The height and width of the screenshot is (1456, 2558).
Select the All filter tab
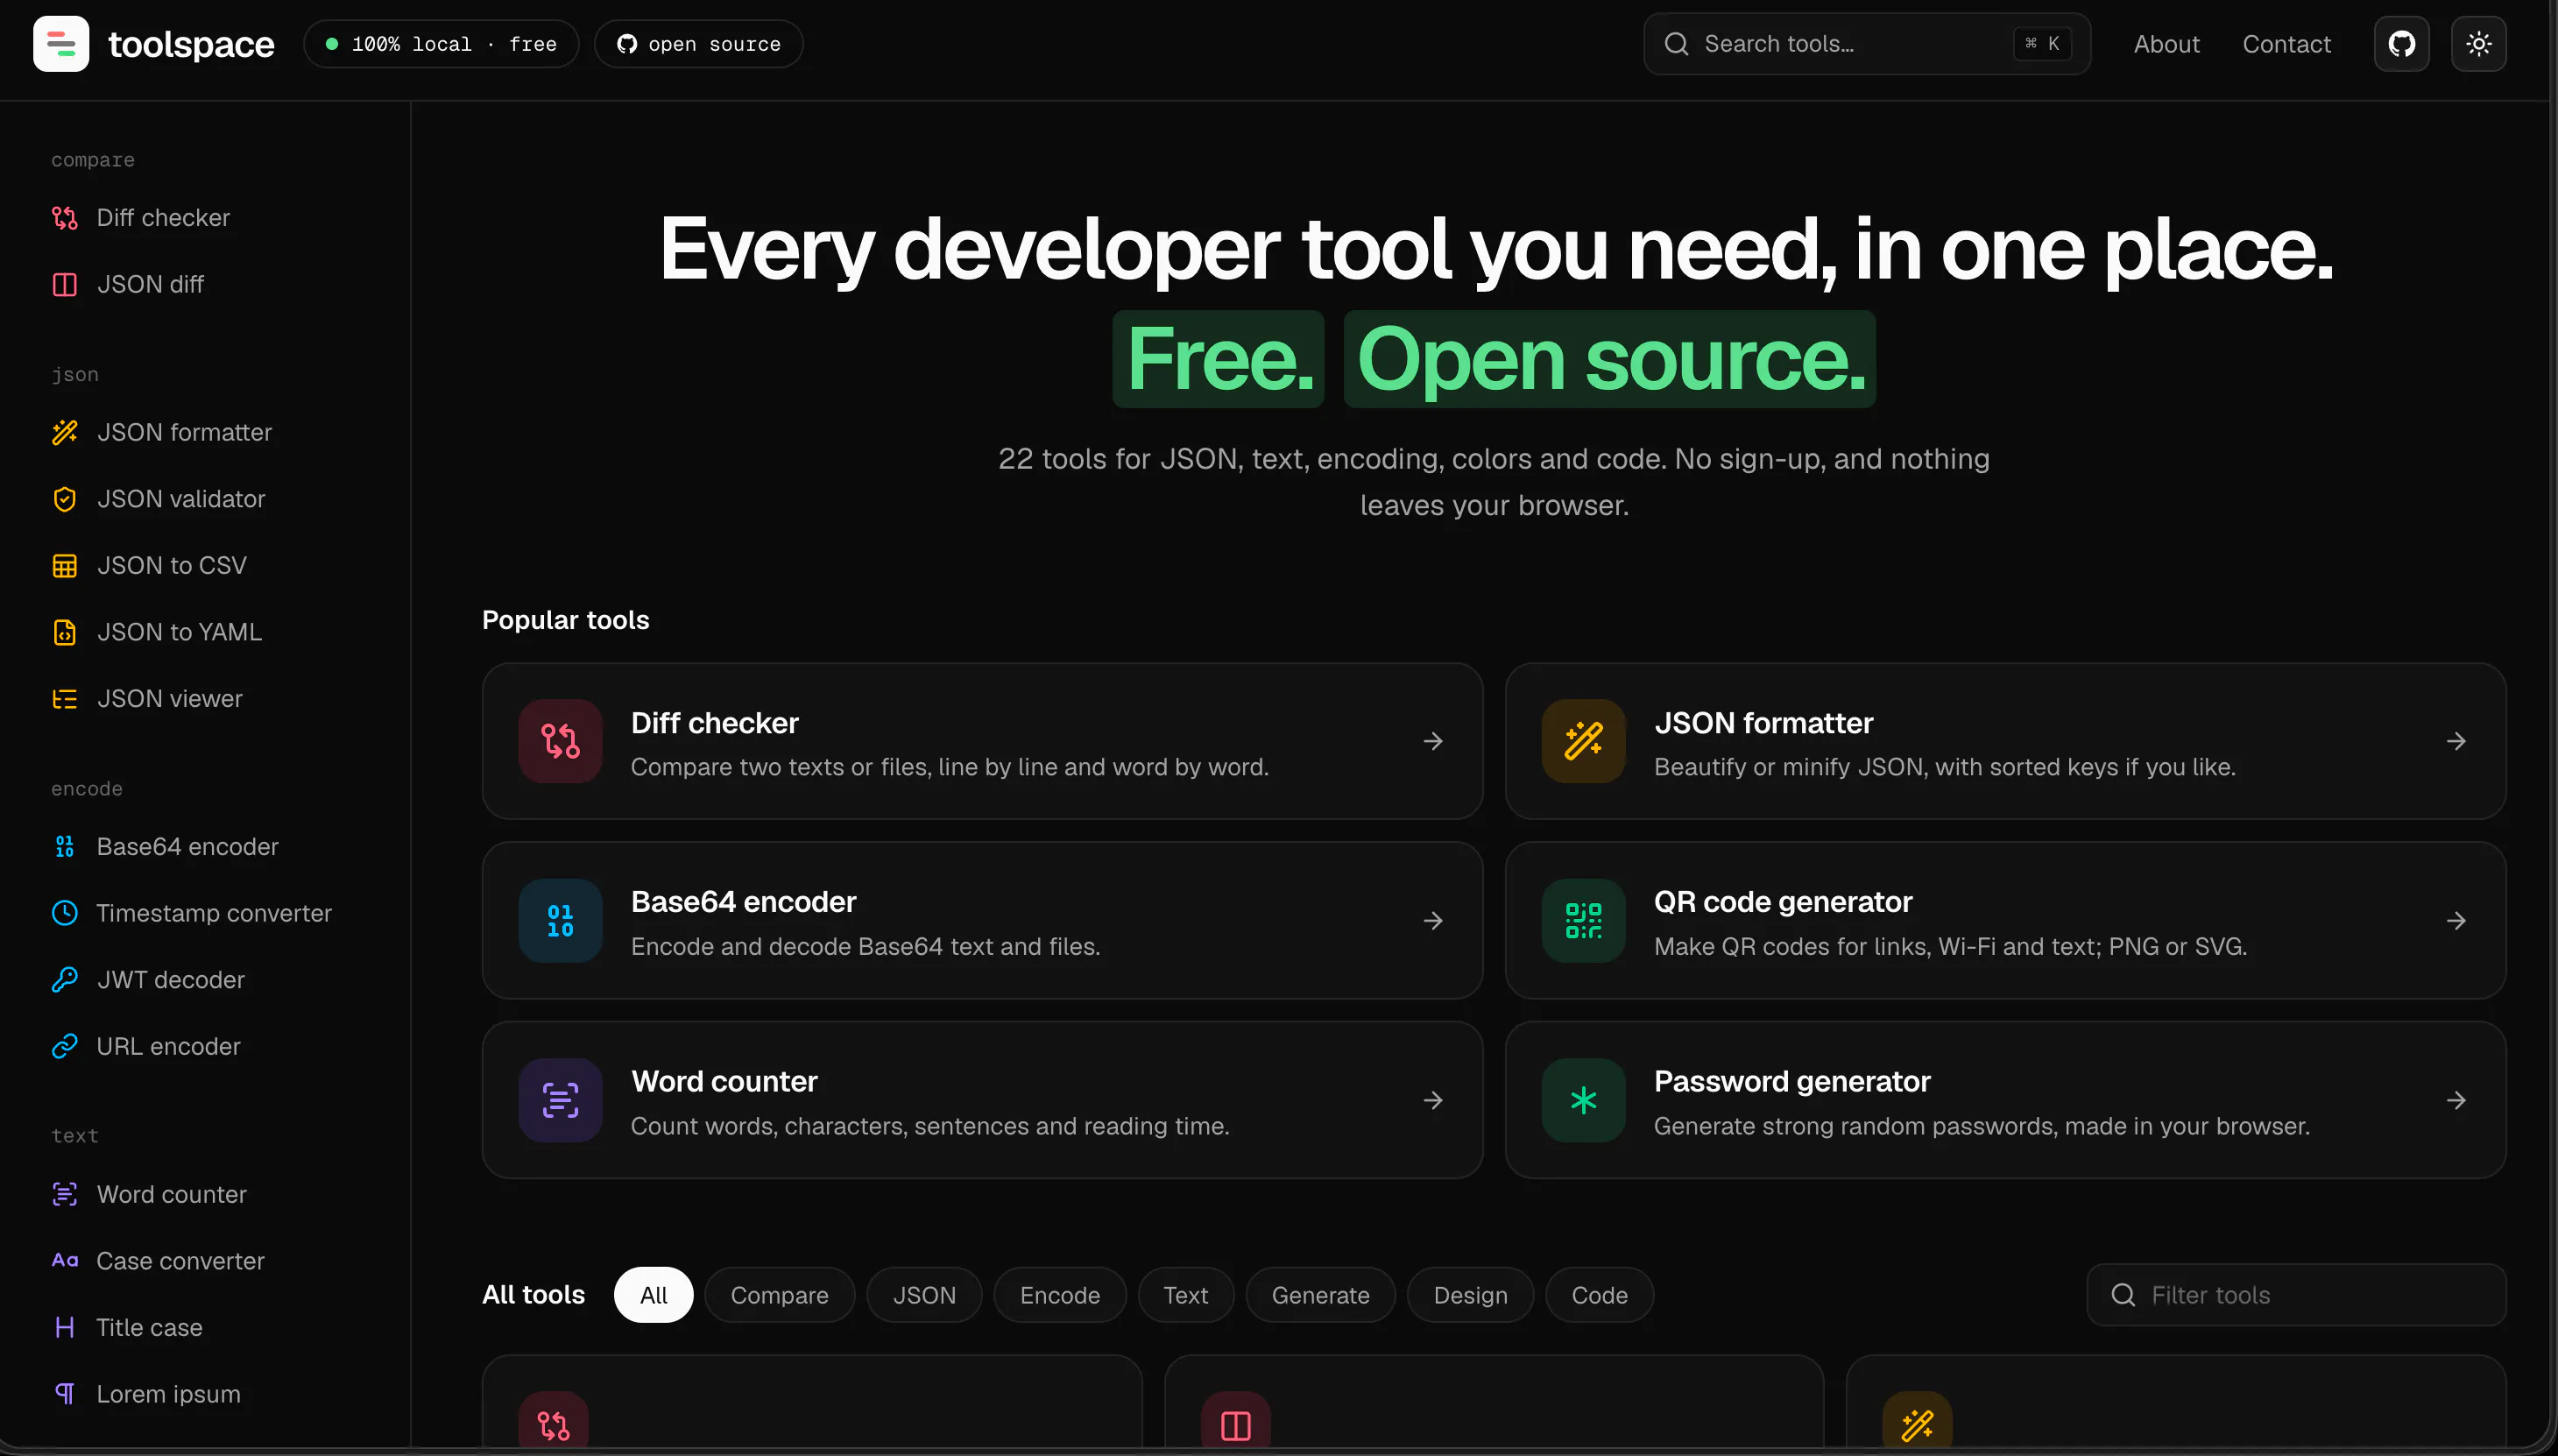653,1295
